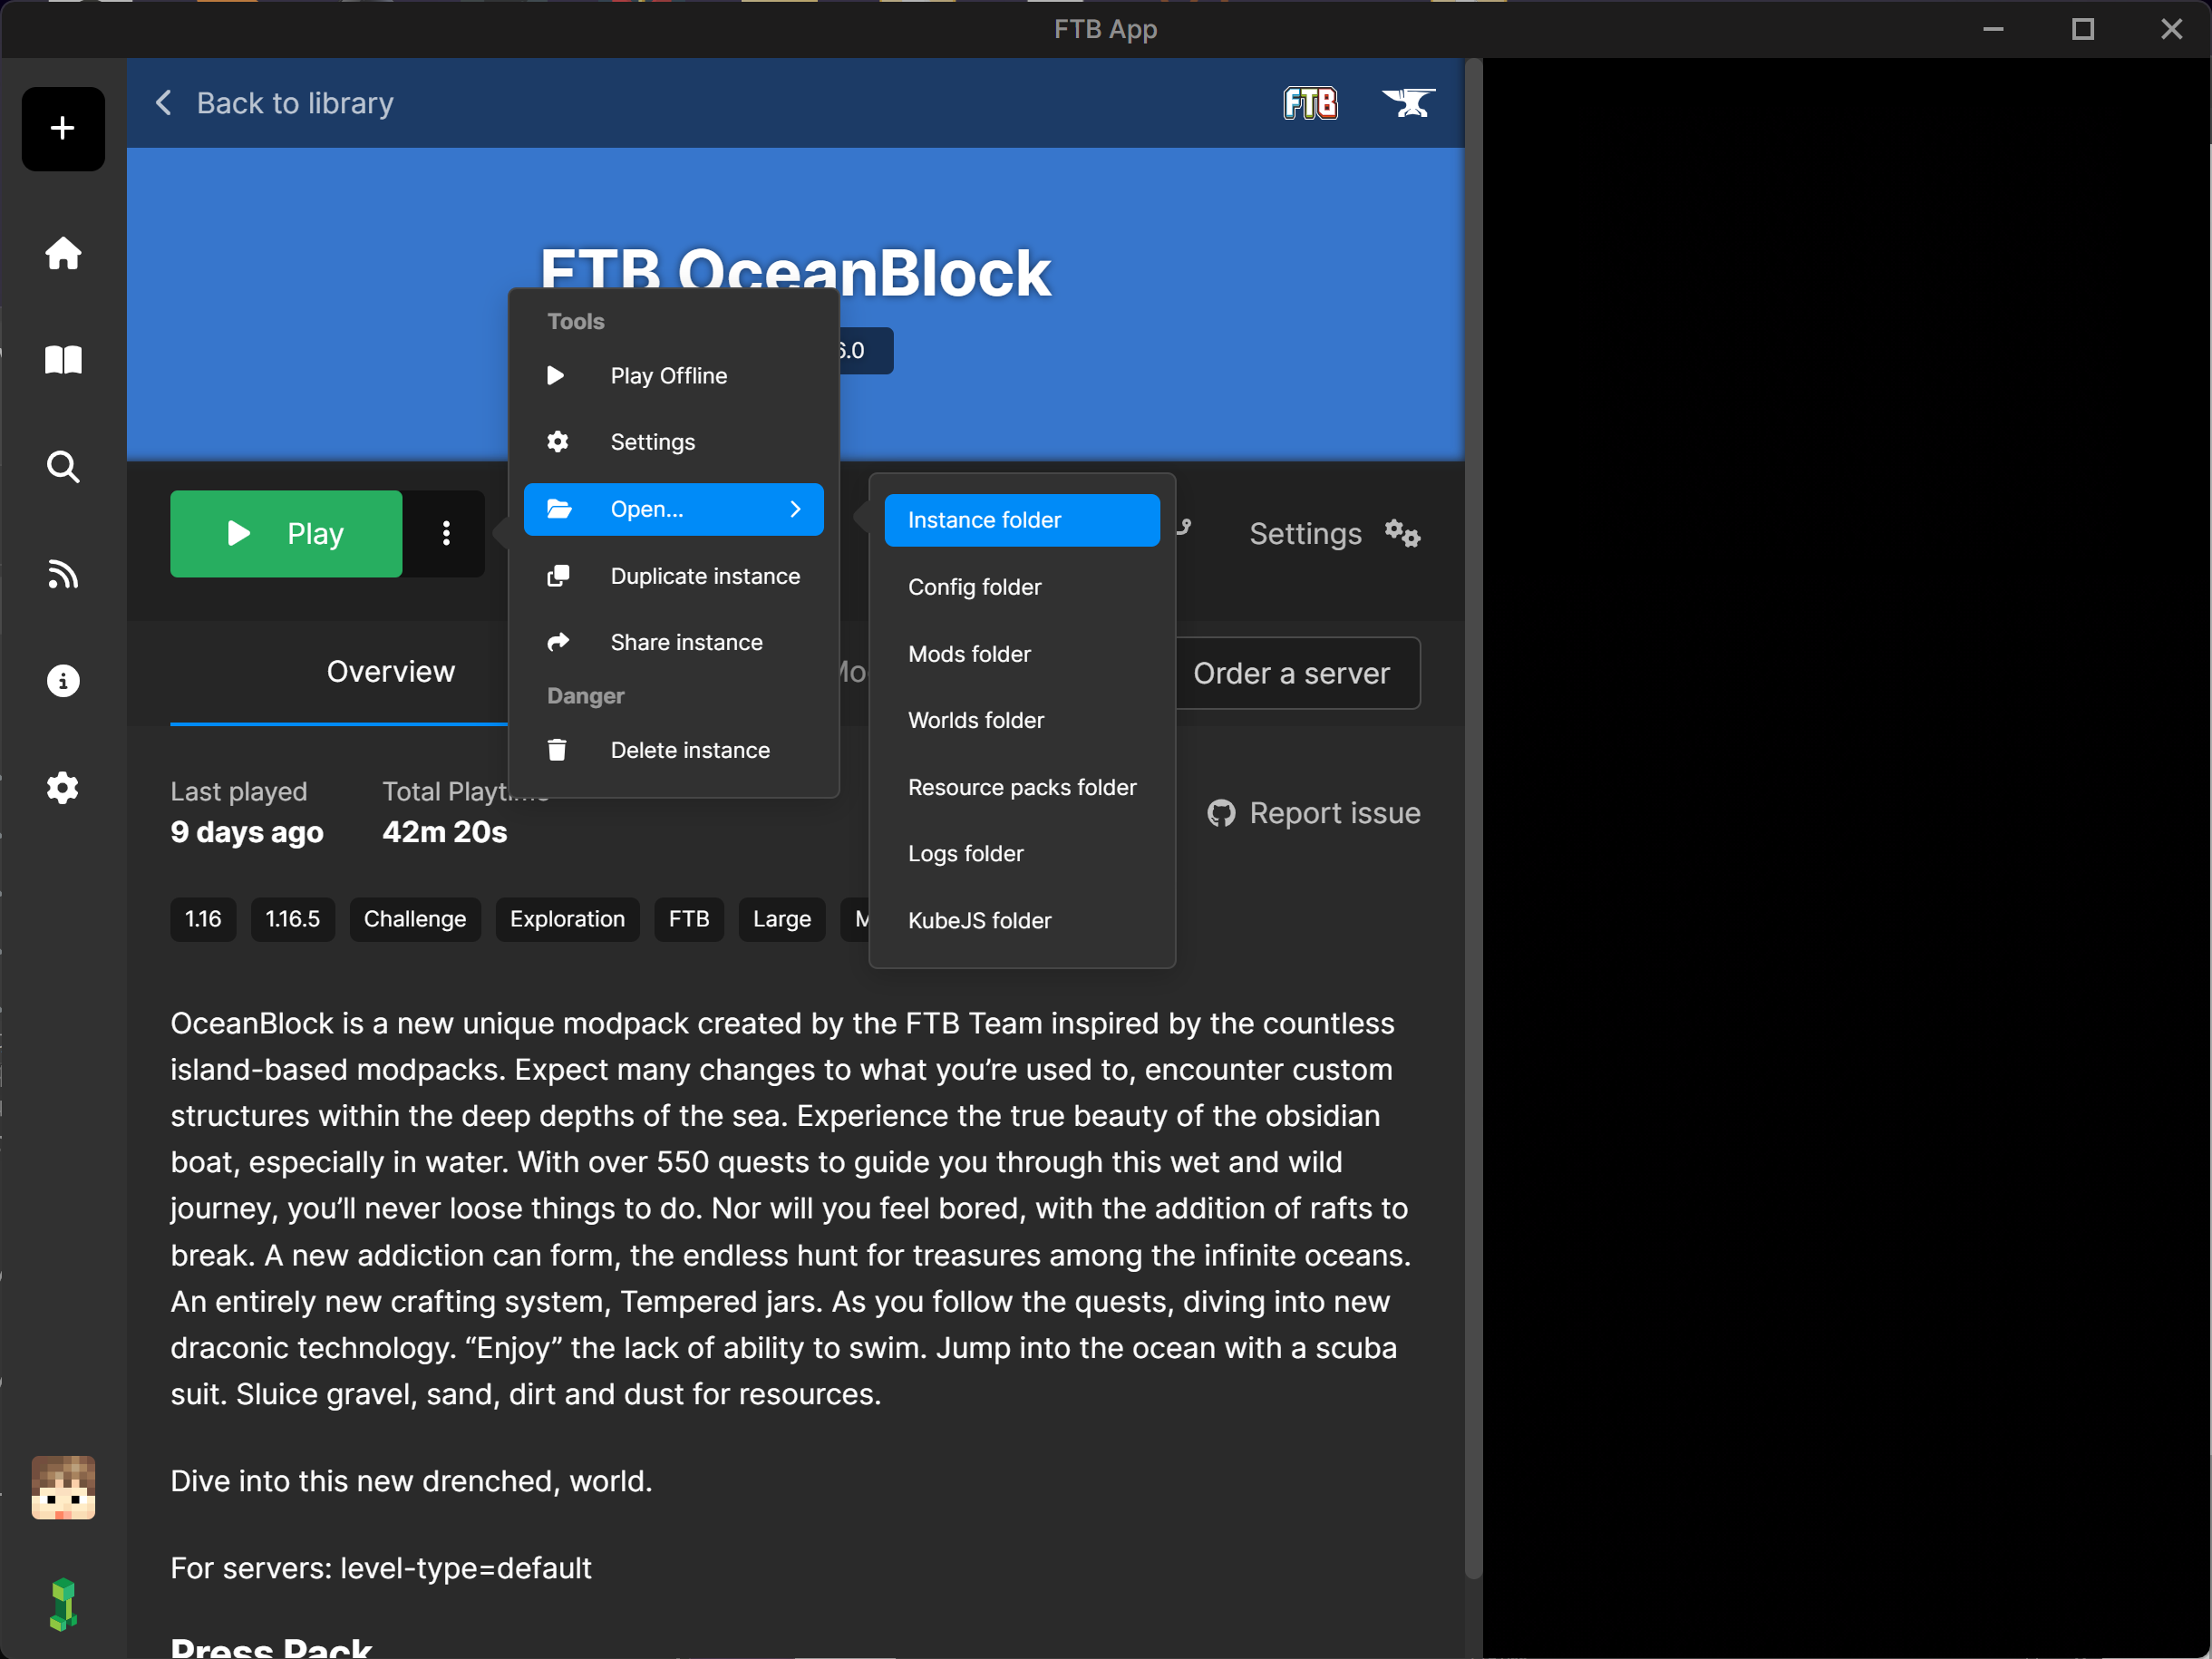Screen dimensions: 2212x1659
Task: Select Delete instance menu entry
Action: tap(689, 750)
